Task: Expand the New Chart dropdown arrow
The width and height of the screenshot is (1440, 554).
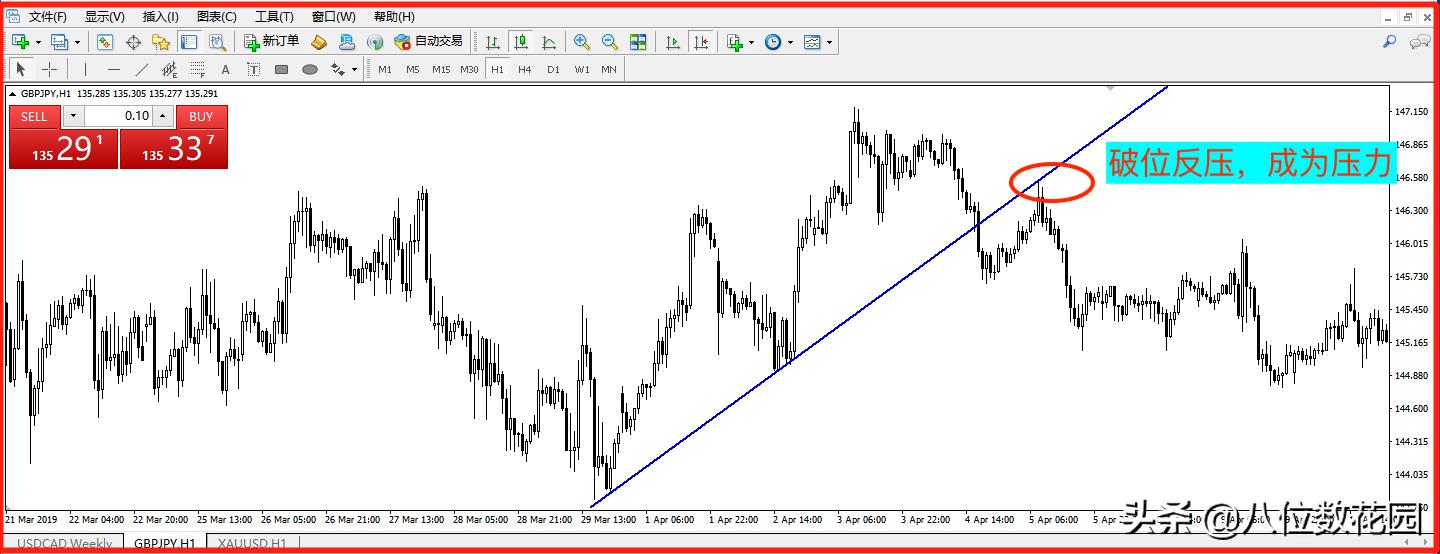Action: pyautogui.click(x=38, y=42)
